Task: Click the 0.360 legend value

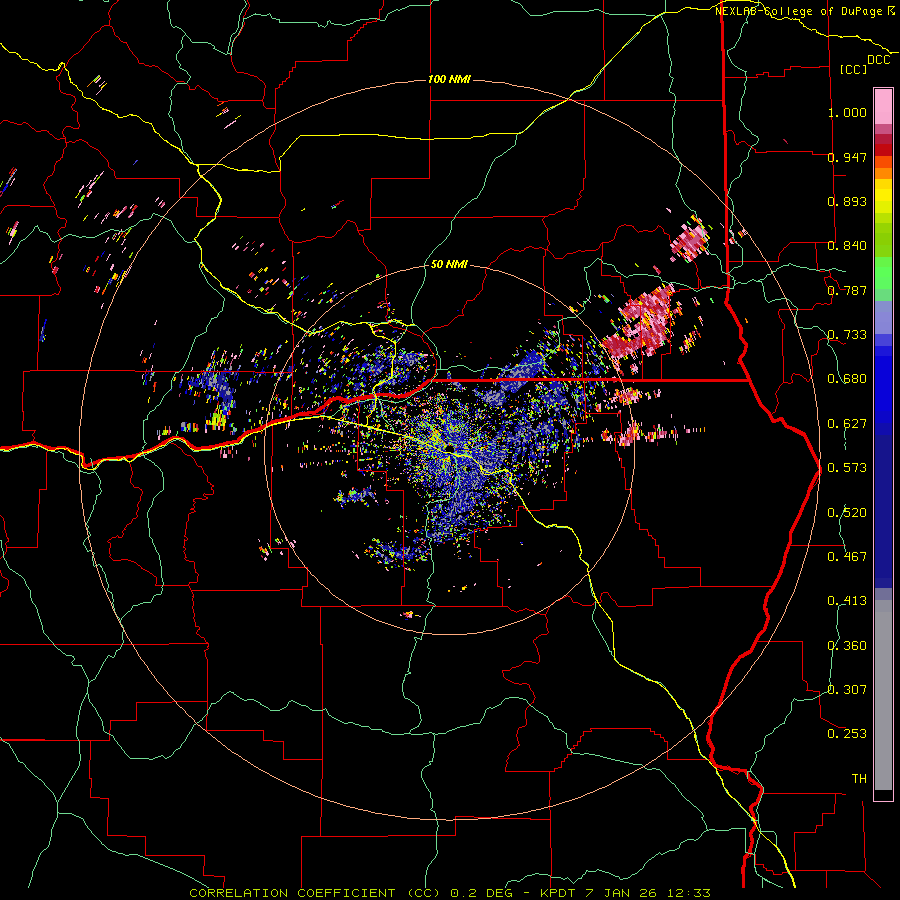Action: click(847, 646)
